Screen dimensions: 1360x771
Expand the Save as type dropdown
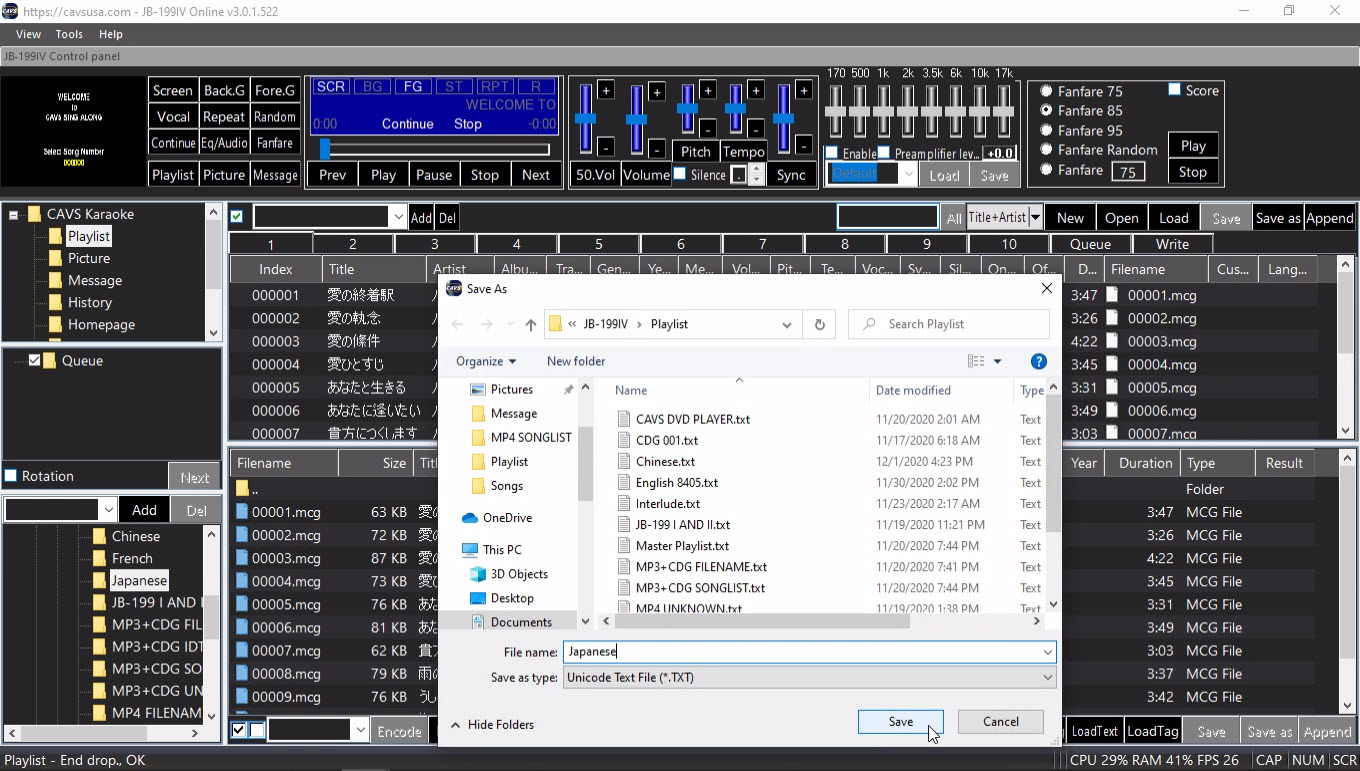click(1047, 677)
